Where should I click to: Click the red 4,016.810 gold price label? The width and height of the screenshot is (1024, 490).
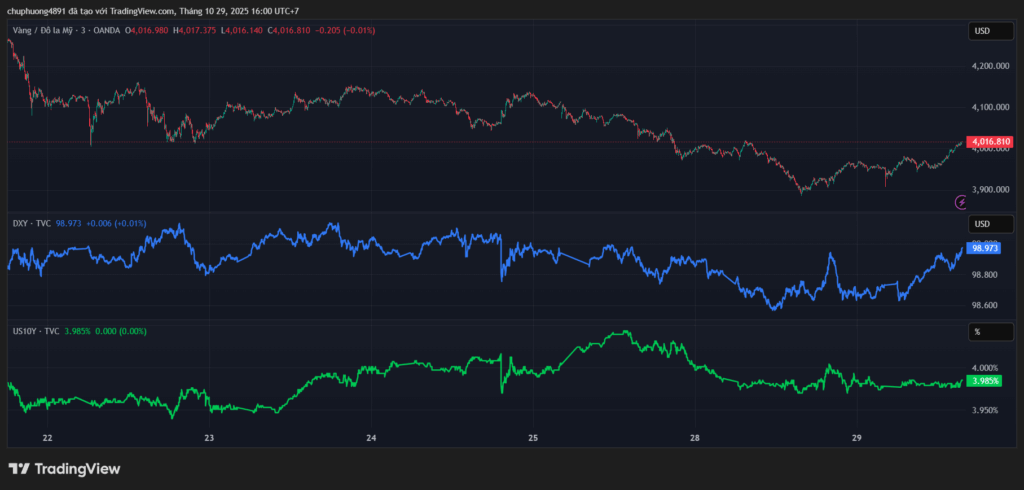tap(991, 142)
